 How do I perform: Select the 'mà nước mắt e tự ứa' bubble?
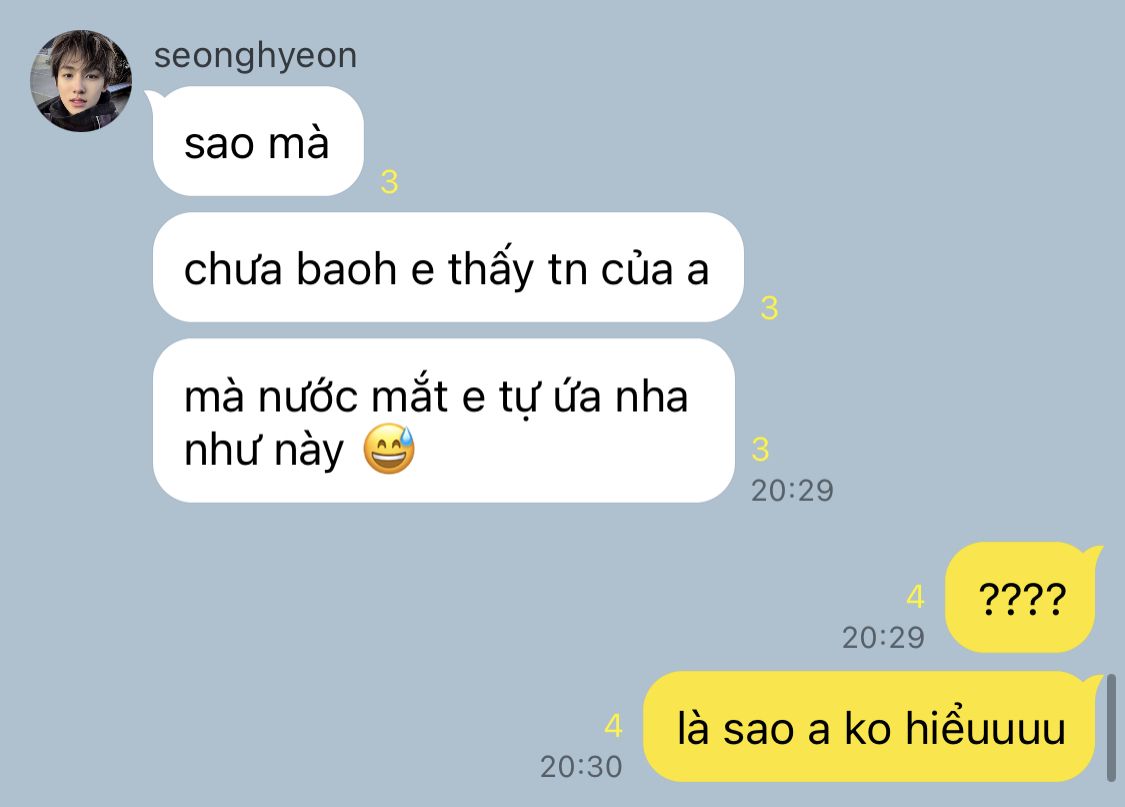point(443,420)
